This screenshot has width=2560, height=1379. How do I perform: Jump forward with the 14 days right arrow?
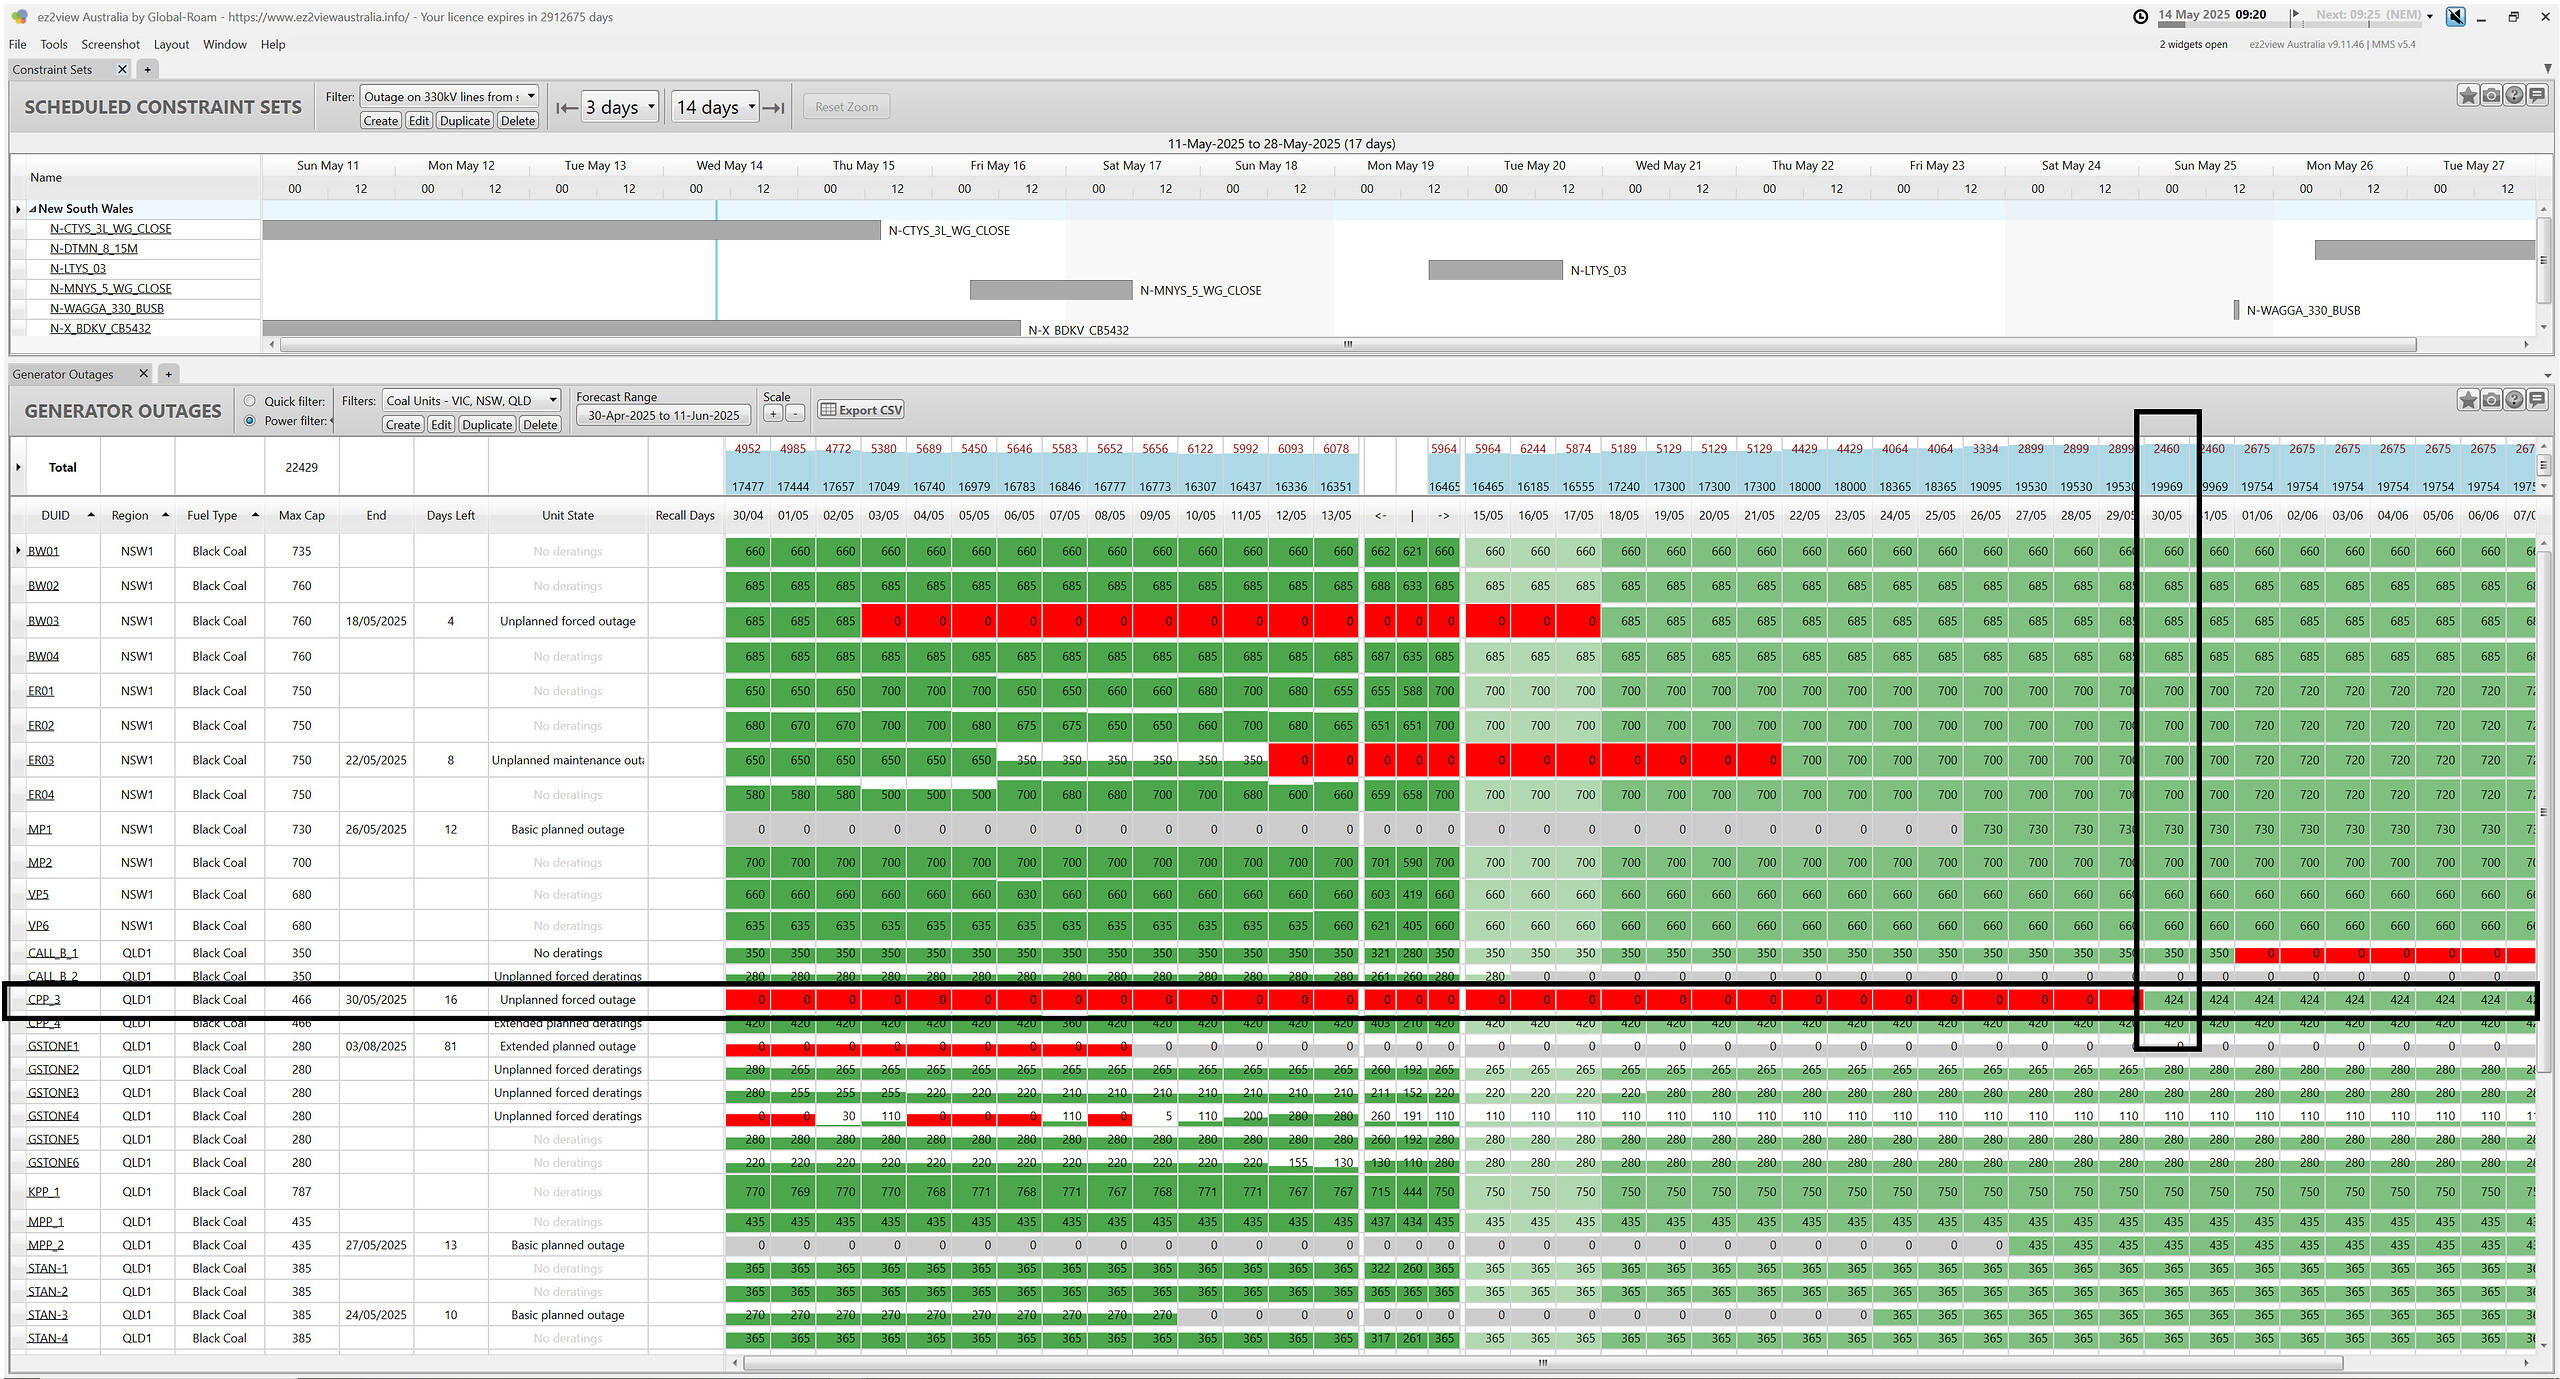(774, 107)
